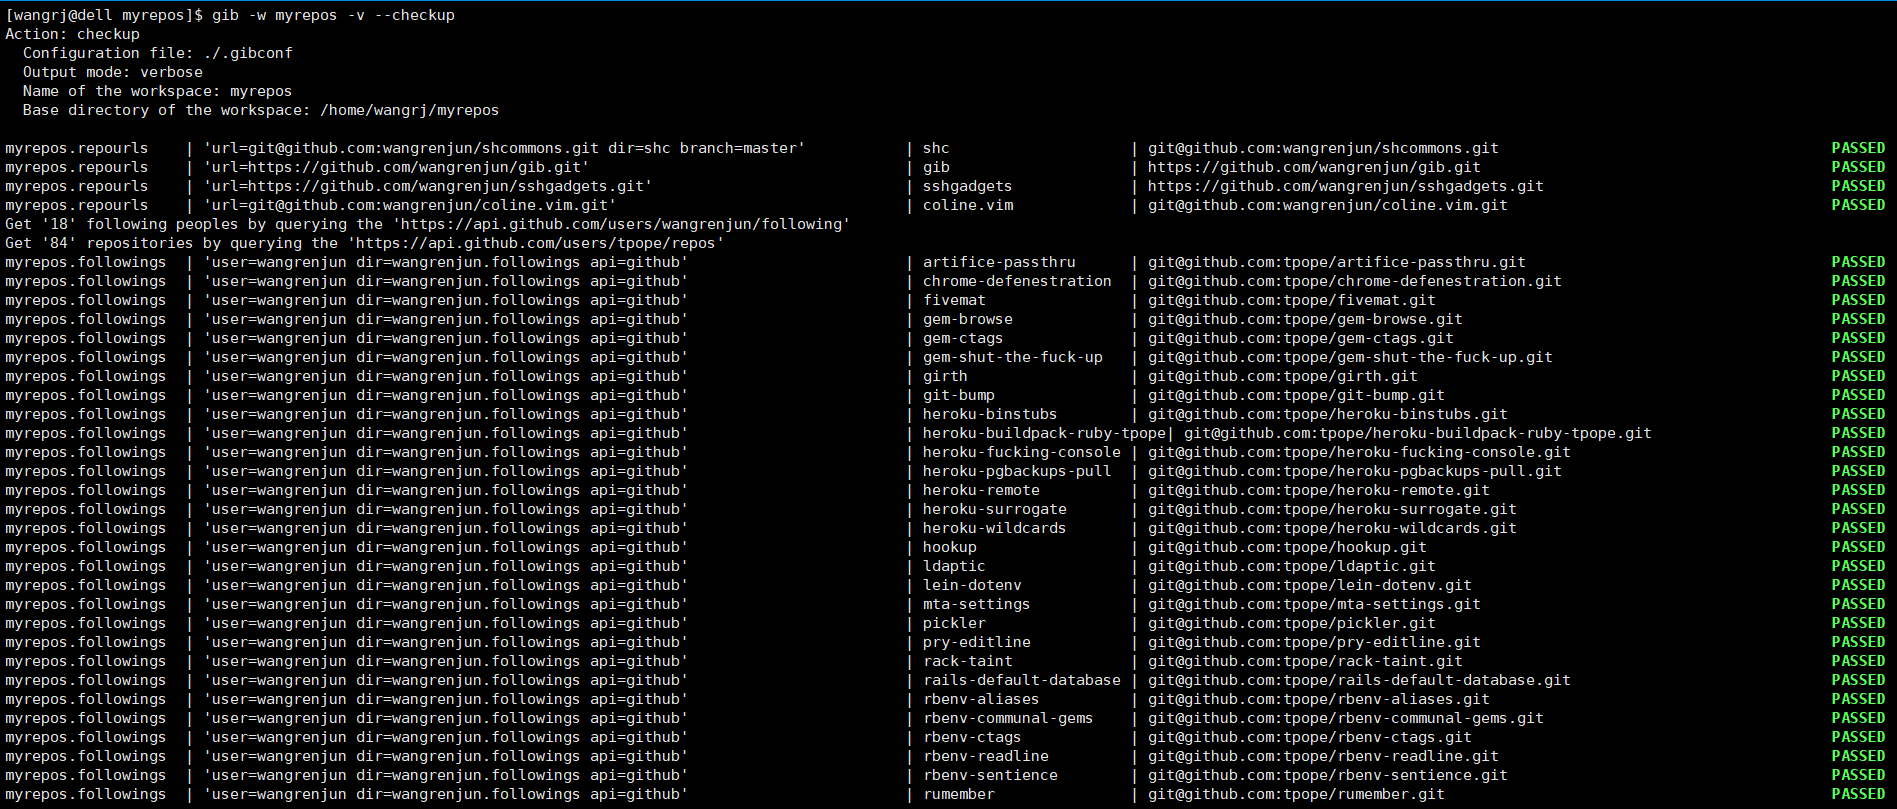
Task: Click 'myrepos.followings' in the pickler row
Action: pyautogui.click(x=85, y=623)
